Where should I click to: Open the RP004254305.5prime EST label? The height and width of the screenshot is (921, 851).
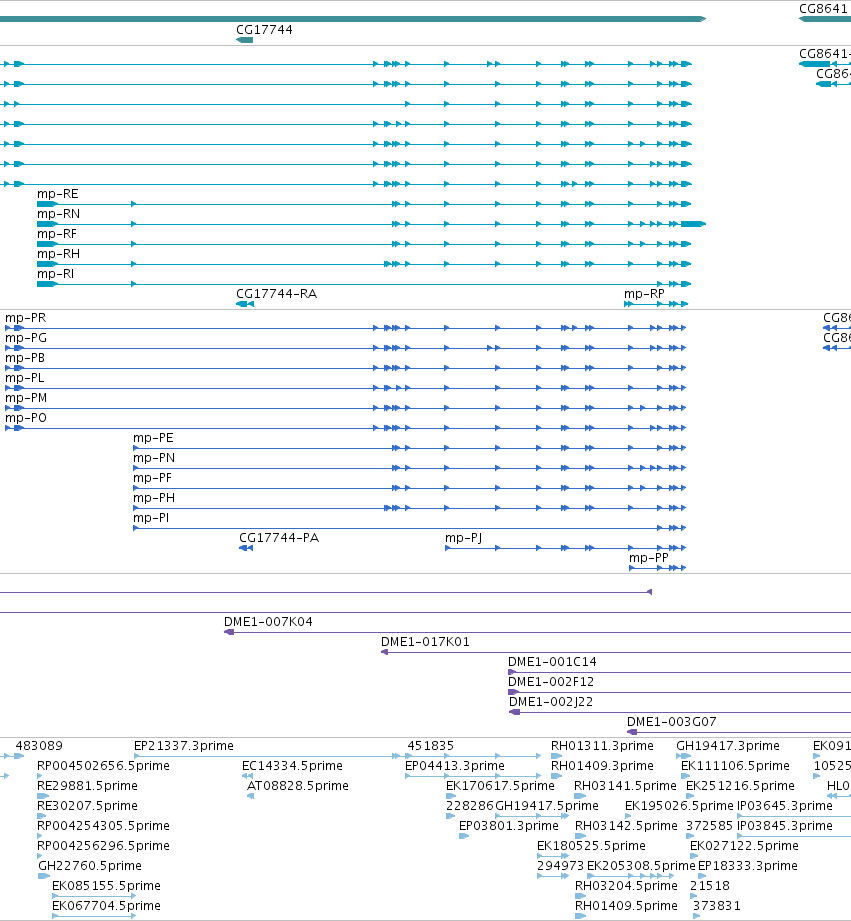(103, 825)
